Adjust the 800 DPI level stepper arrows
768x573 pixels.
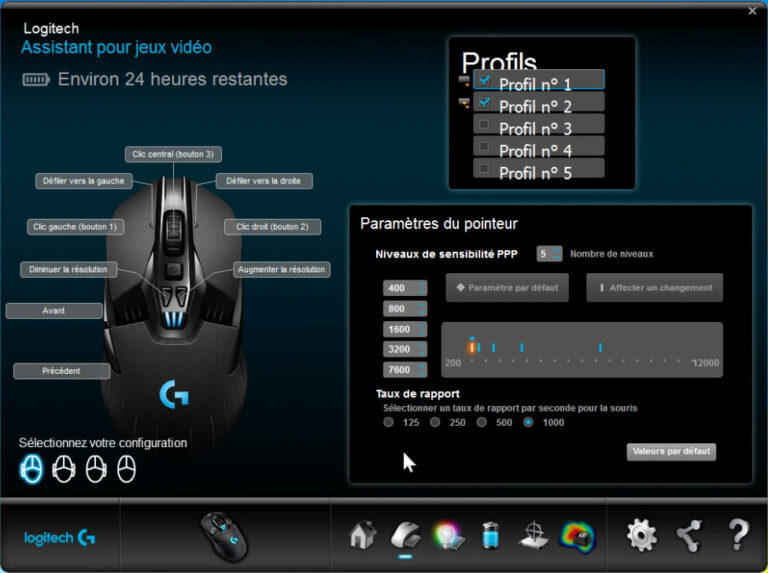[x=422, y=309]
